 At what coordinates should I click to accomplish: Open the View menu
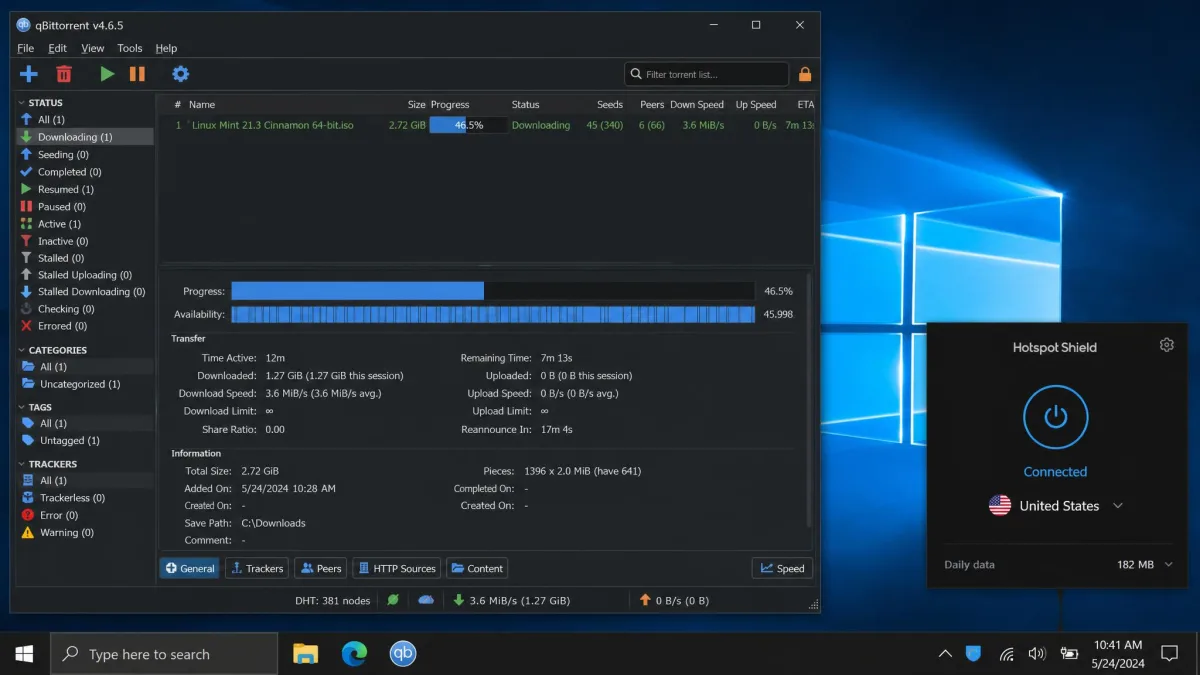(93, 48)
